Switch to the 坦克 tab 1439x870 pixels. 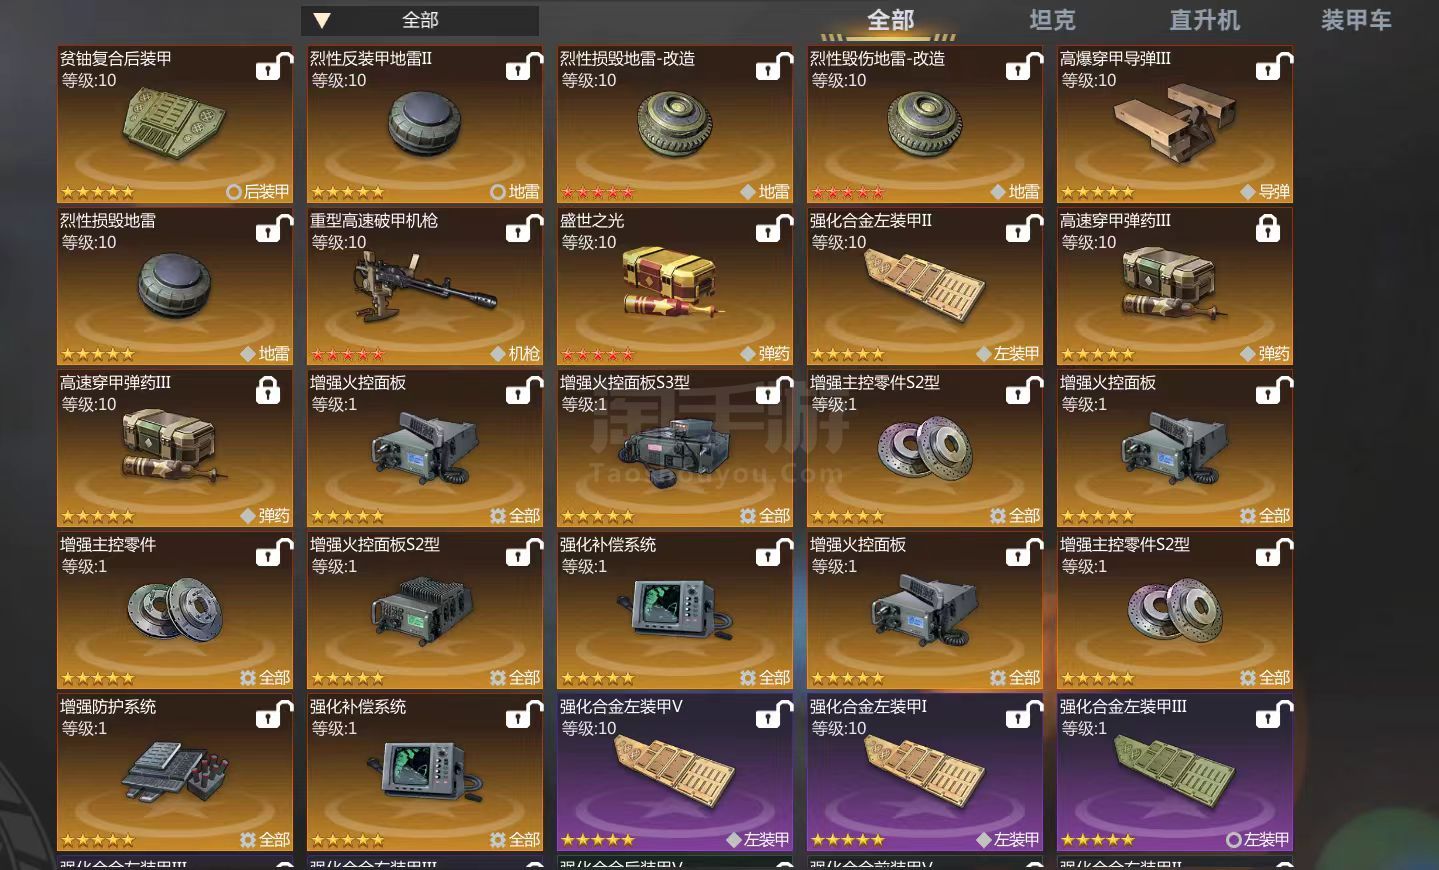[1052, 20]
